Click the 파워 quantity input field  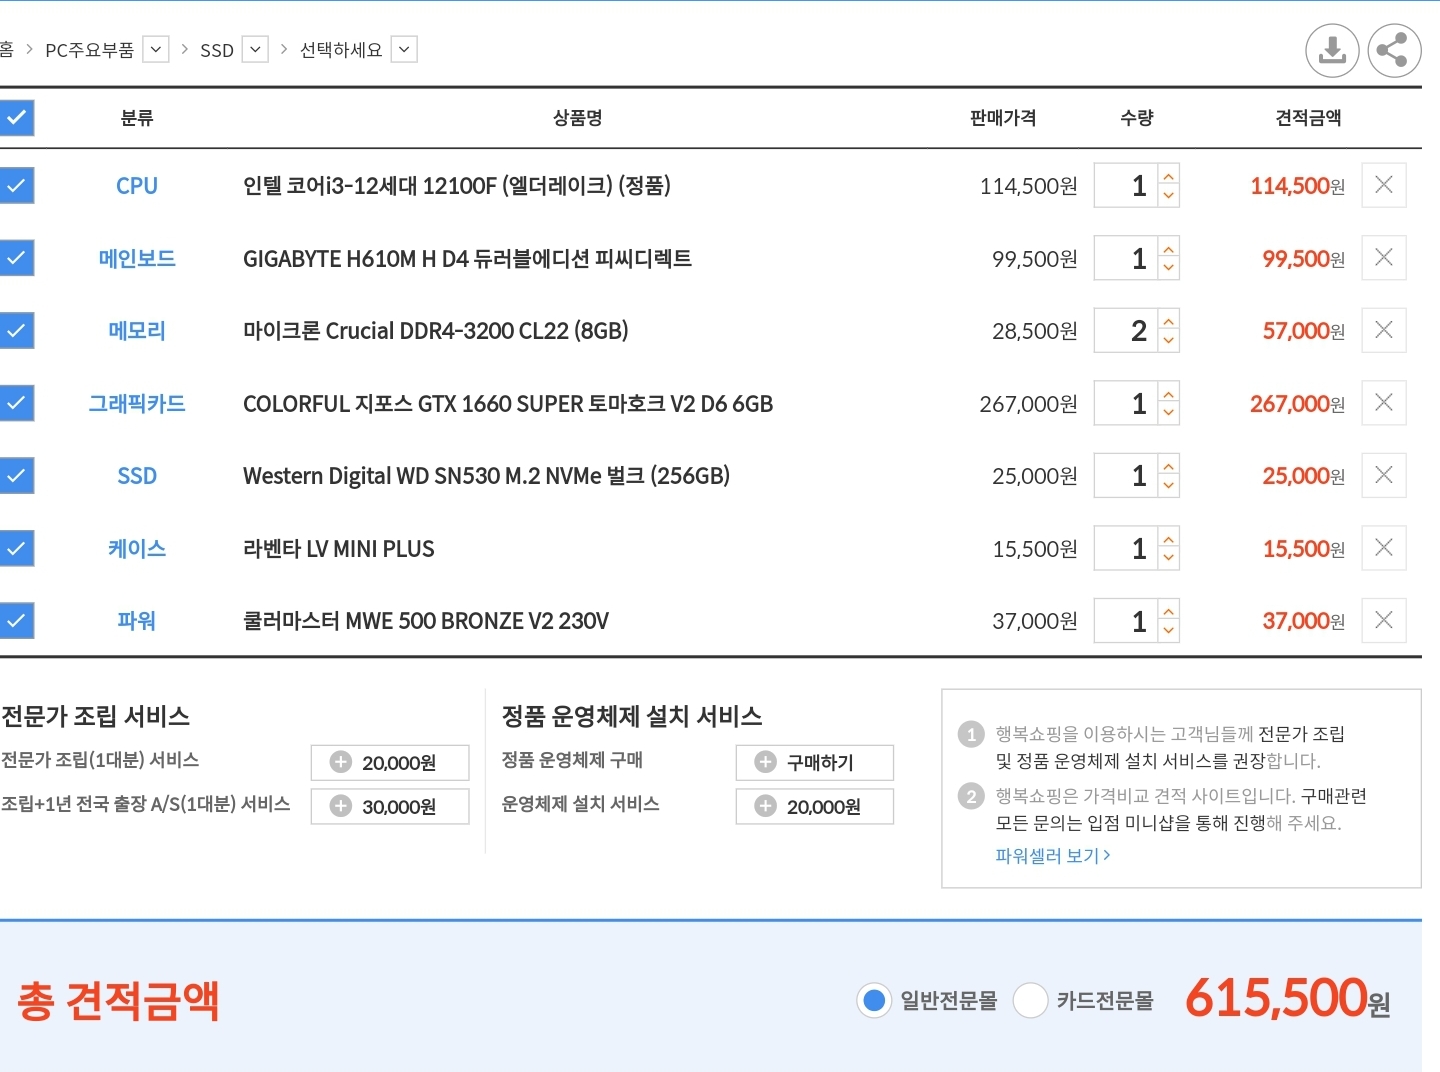(x=1127, y=620)
